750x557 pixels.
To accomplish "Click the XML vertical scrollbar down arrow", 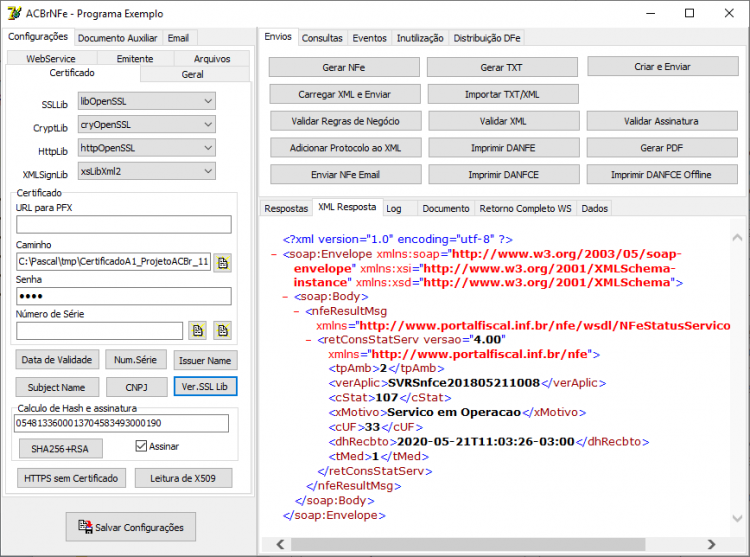I will coord(737,518).
